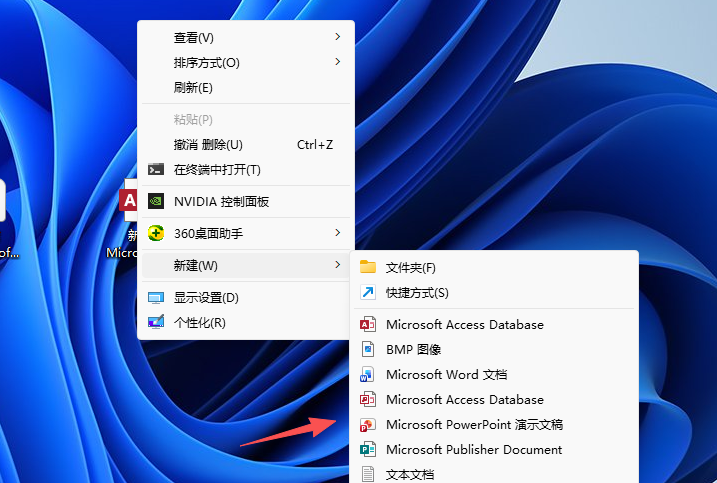
Task: Create a new 文件夹(F)
Action: point(494,267)
